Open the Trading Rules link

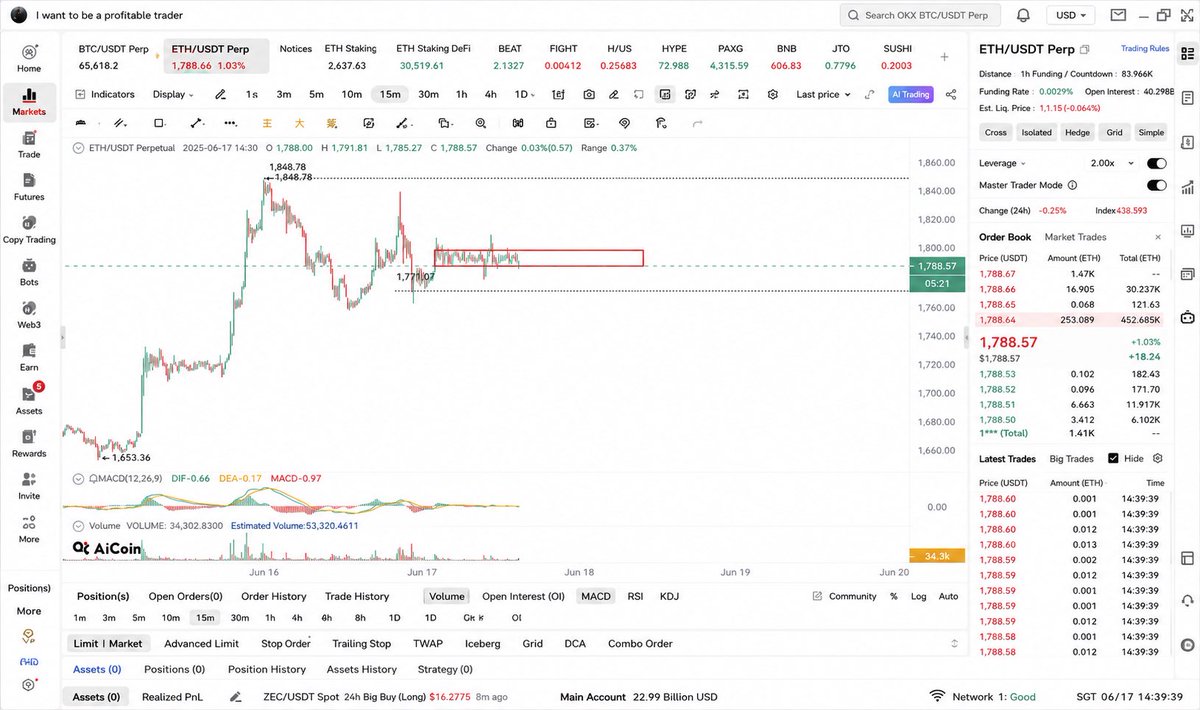coord(1145,48)
